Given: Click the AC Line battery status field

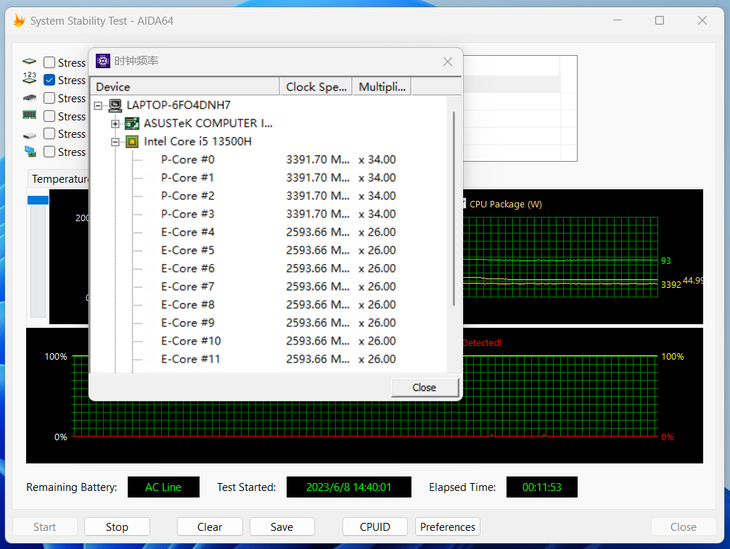Looking at the screenshot, I should point(163,487).
